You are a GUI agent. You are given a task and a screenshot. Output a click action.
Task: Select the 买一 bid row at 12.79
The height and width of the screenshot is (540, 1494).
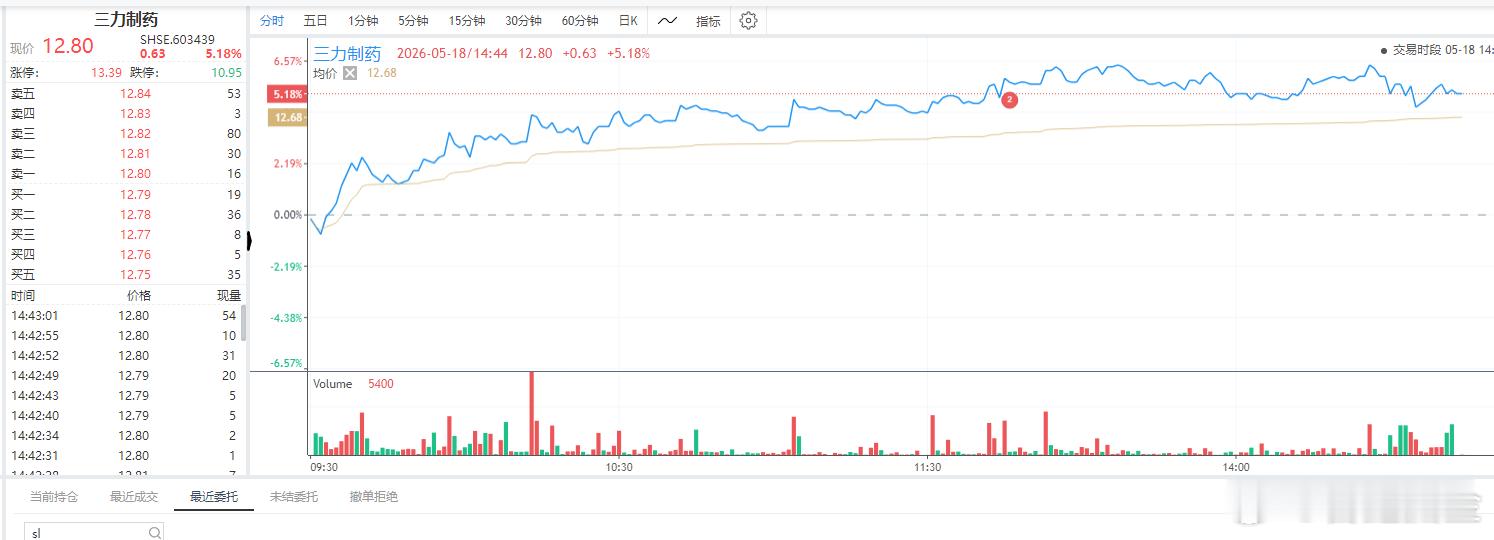coord(126,194)
